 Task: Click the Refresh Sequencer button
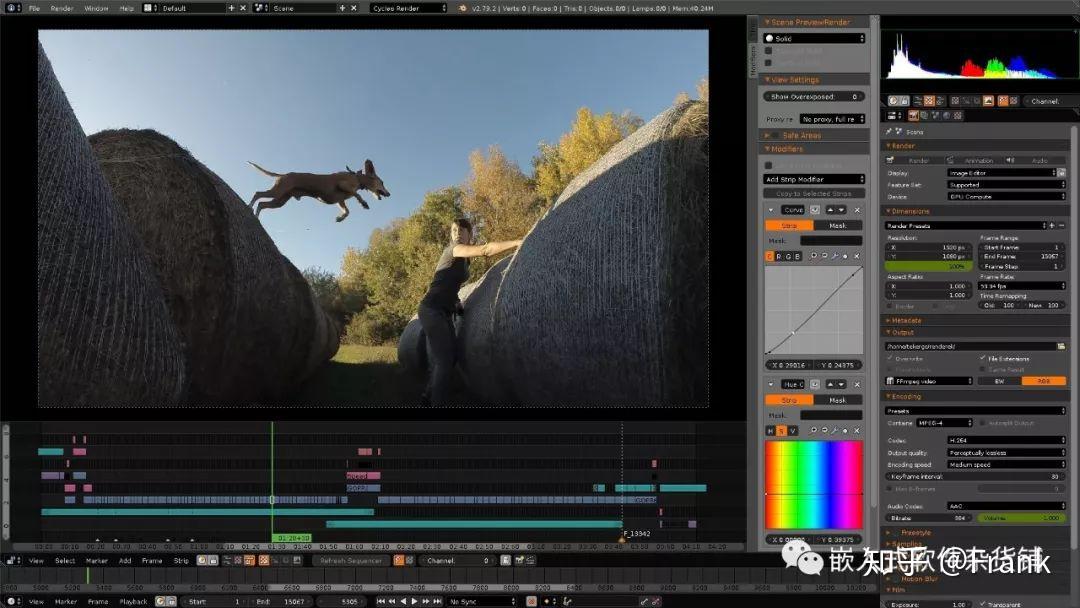point(351,560)
